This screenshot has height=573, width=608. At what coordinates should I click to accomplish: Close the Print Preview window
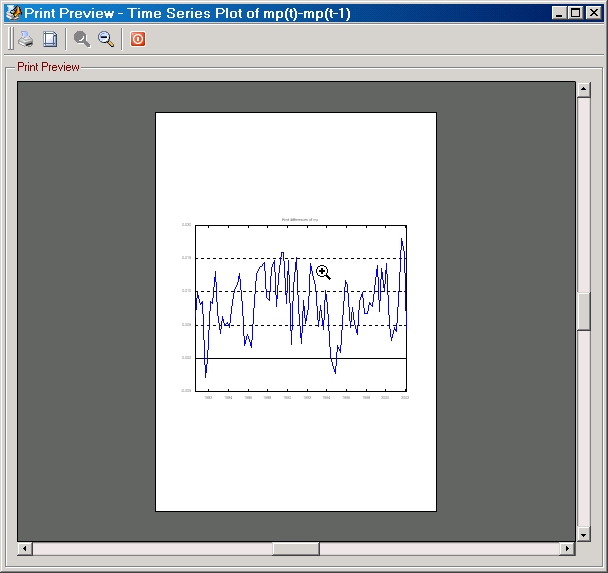pos(594,13)
